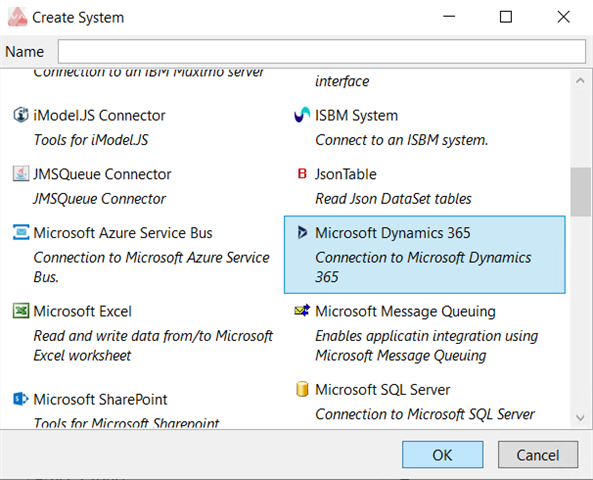This screenshot has height=480, width=593.
Task: Click the Microsoft Dynamics 365 icon
Action: [302, 232]
